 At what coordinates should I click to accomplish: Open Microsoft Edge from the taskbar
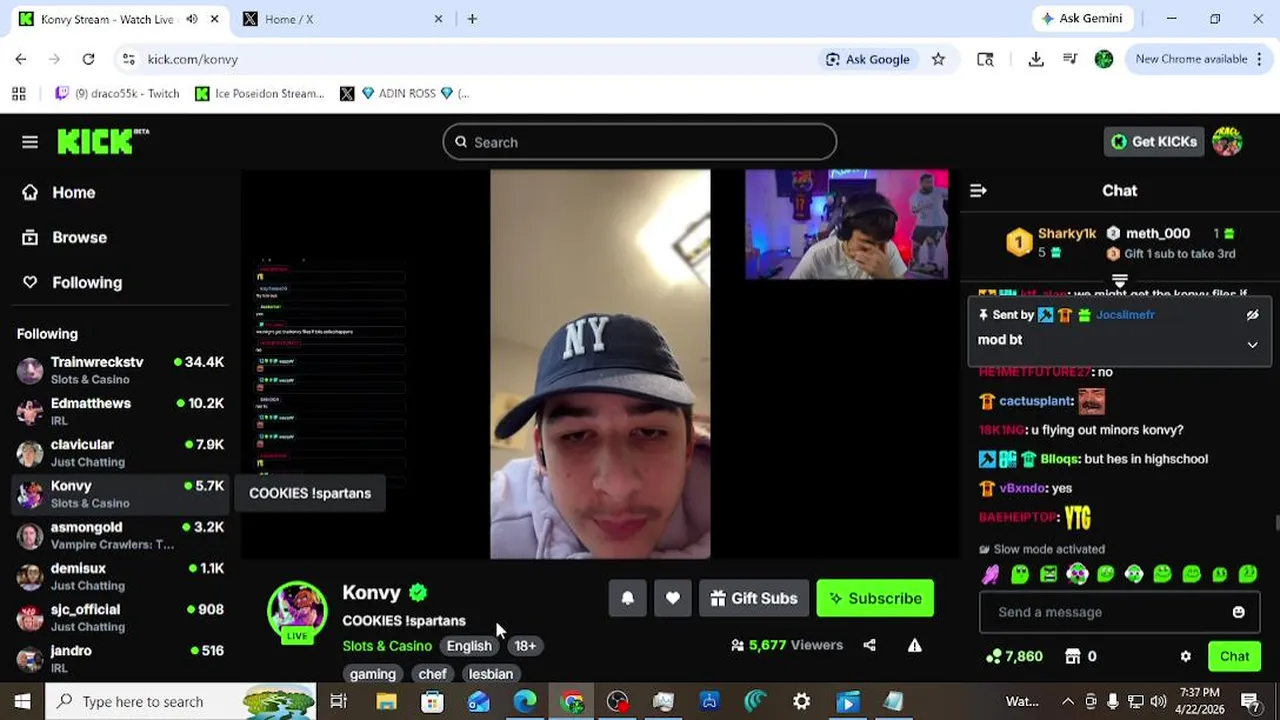tap(525, 702)
